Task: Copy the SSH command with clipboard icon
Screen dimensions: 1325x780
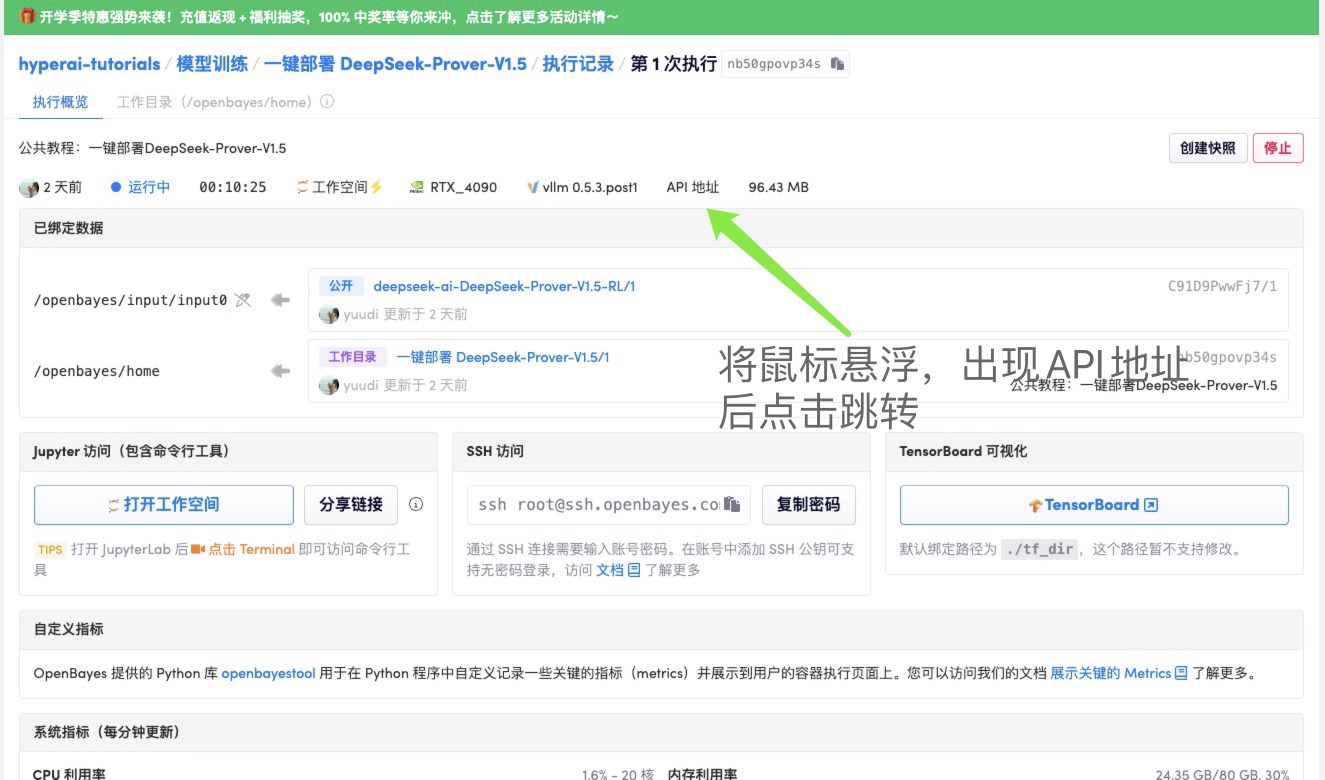Action: click(732, 504)
